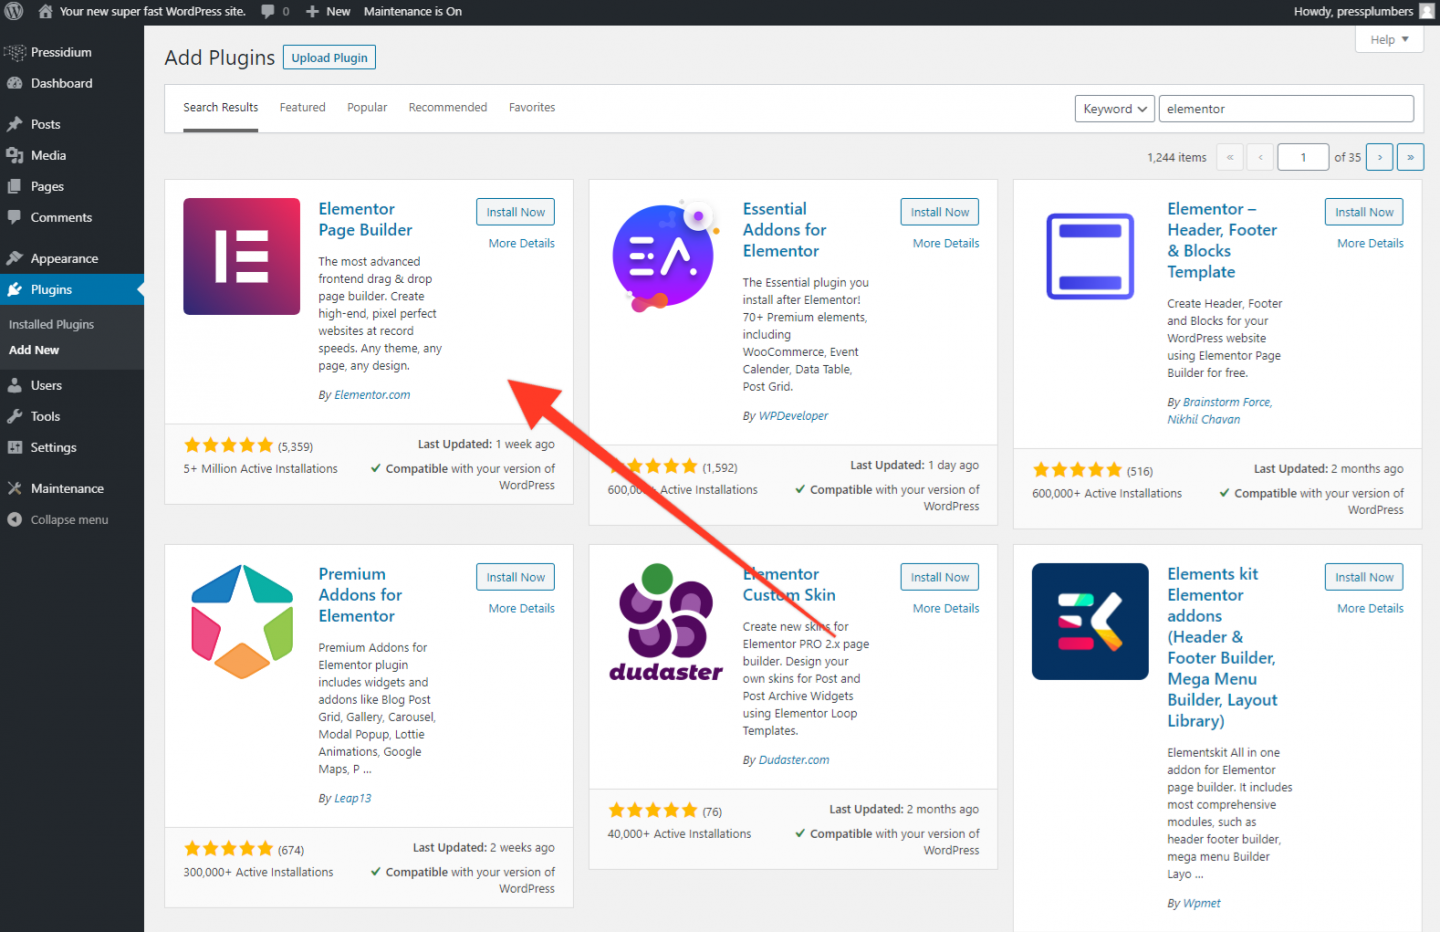Click the dudaster plugin logo
This screenshot has width=1440, height=932.
[666, 621]
